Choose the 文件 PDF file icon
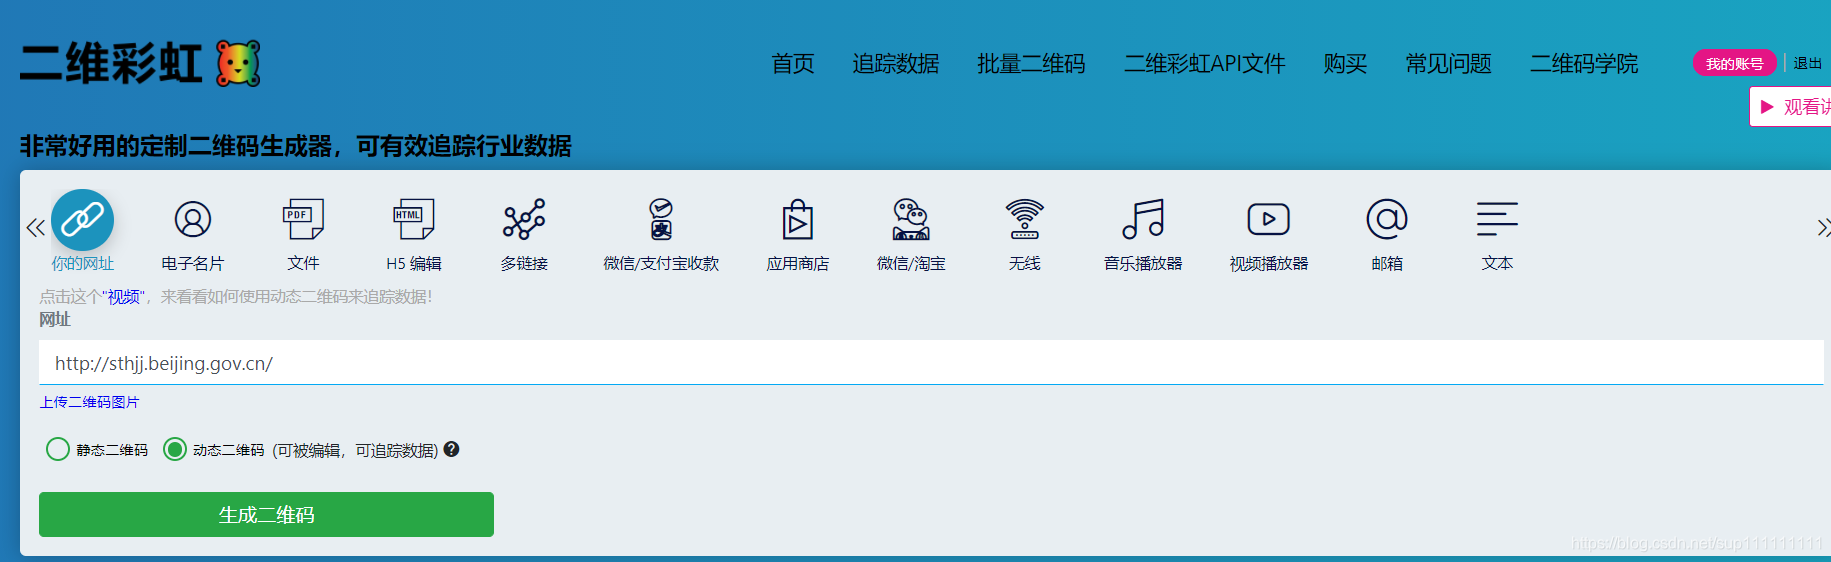The width and height of the screenshot is (1831, 562). (x=303, y=219)
